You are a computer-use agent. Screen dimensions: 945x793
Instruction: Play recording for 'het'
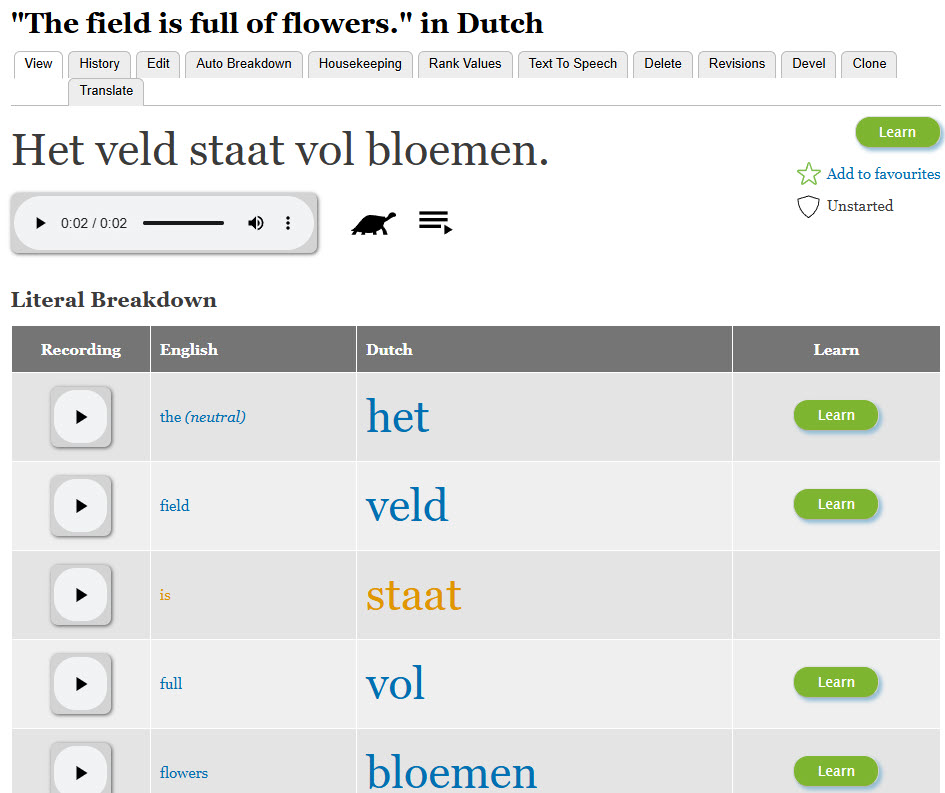(81, 417)
